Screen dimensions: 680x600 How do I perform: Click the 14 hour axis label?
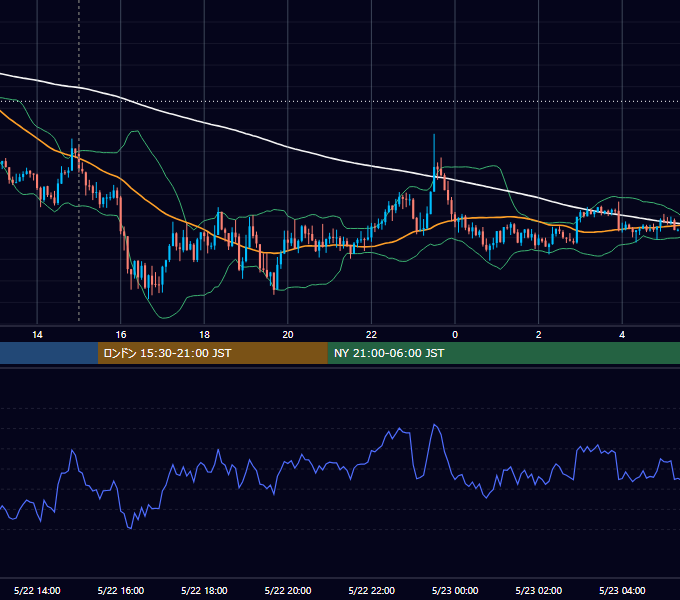tap(37, 335)
